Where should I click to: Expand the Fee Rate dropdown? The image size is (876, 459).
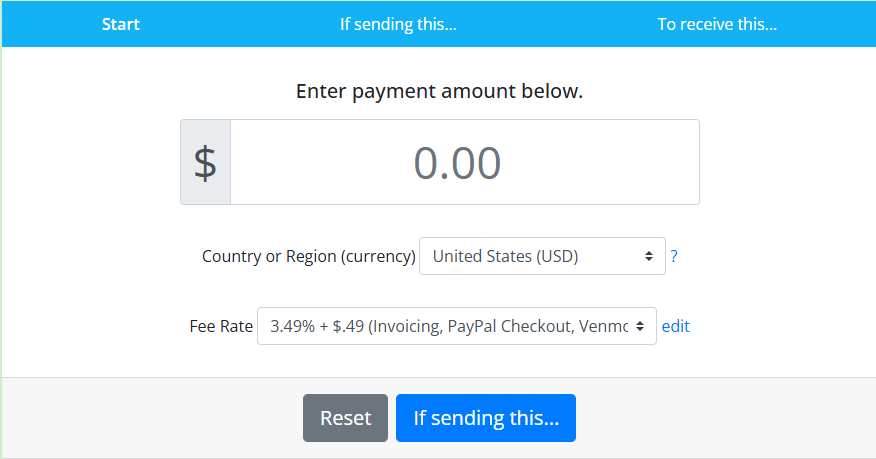pos(456,326)
